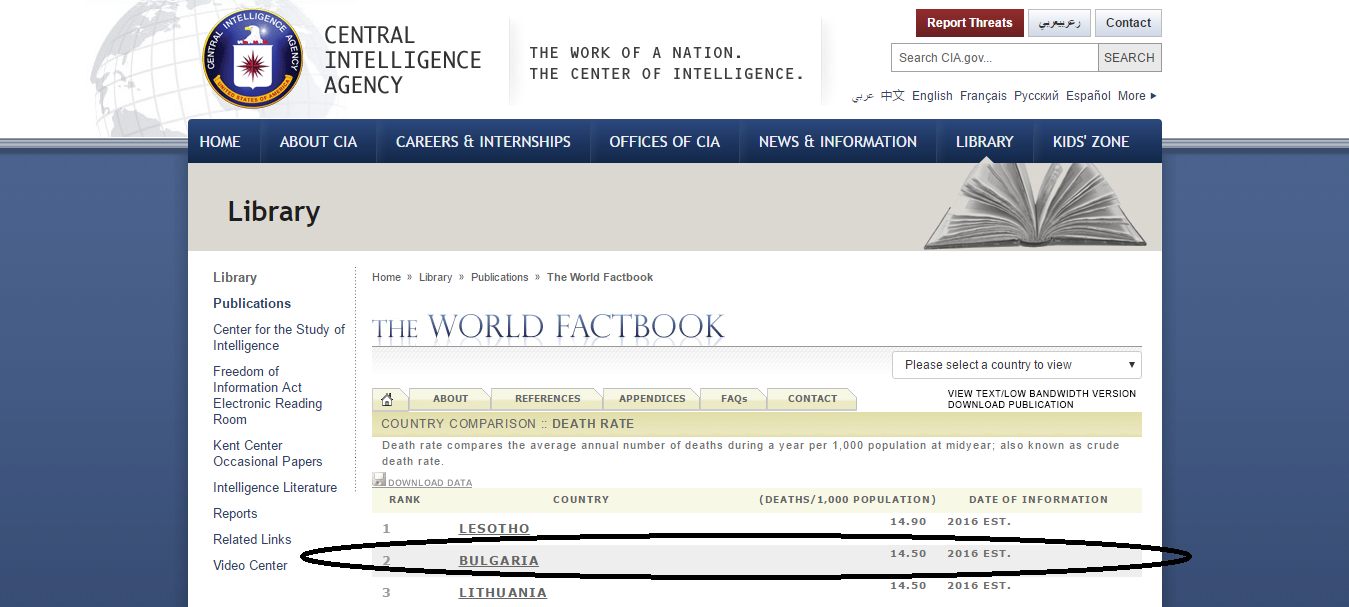The width and height of the screenshot is (1349, 607).
Task: Click the CIA seal logo
Action: 251,59
